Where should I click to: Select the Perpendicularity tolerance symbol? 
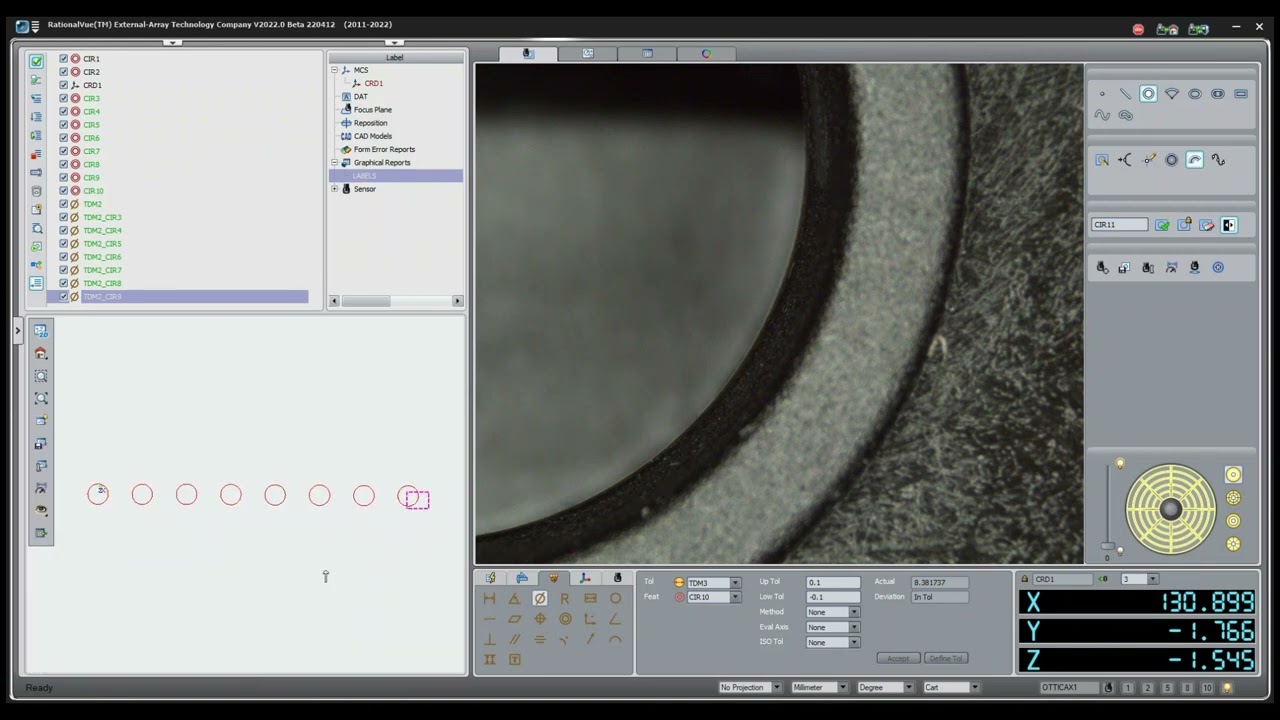point(490,639)
